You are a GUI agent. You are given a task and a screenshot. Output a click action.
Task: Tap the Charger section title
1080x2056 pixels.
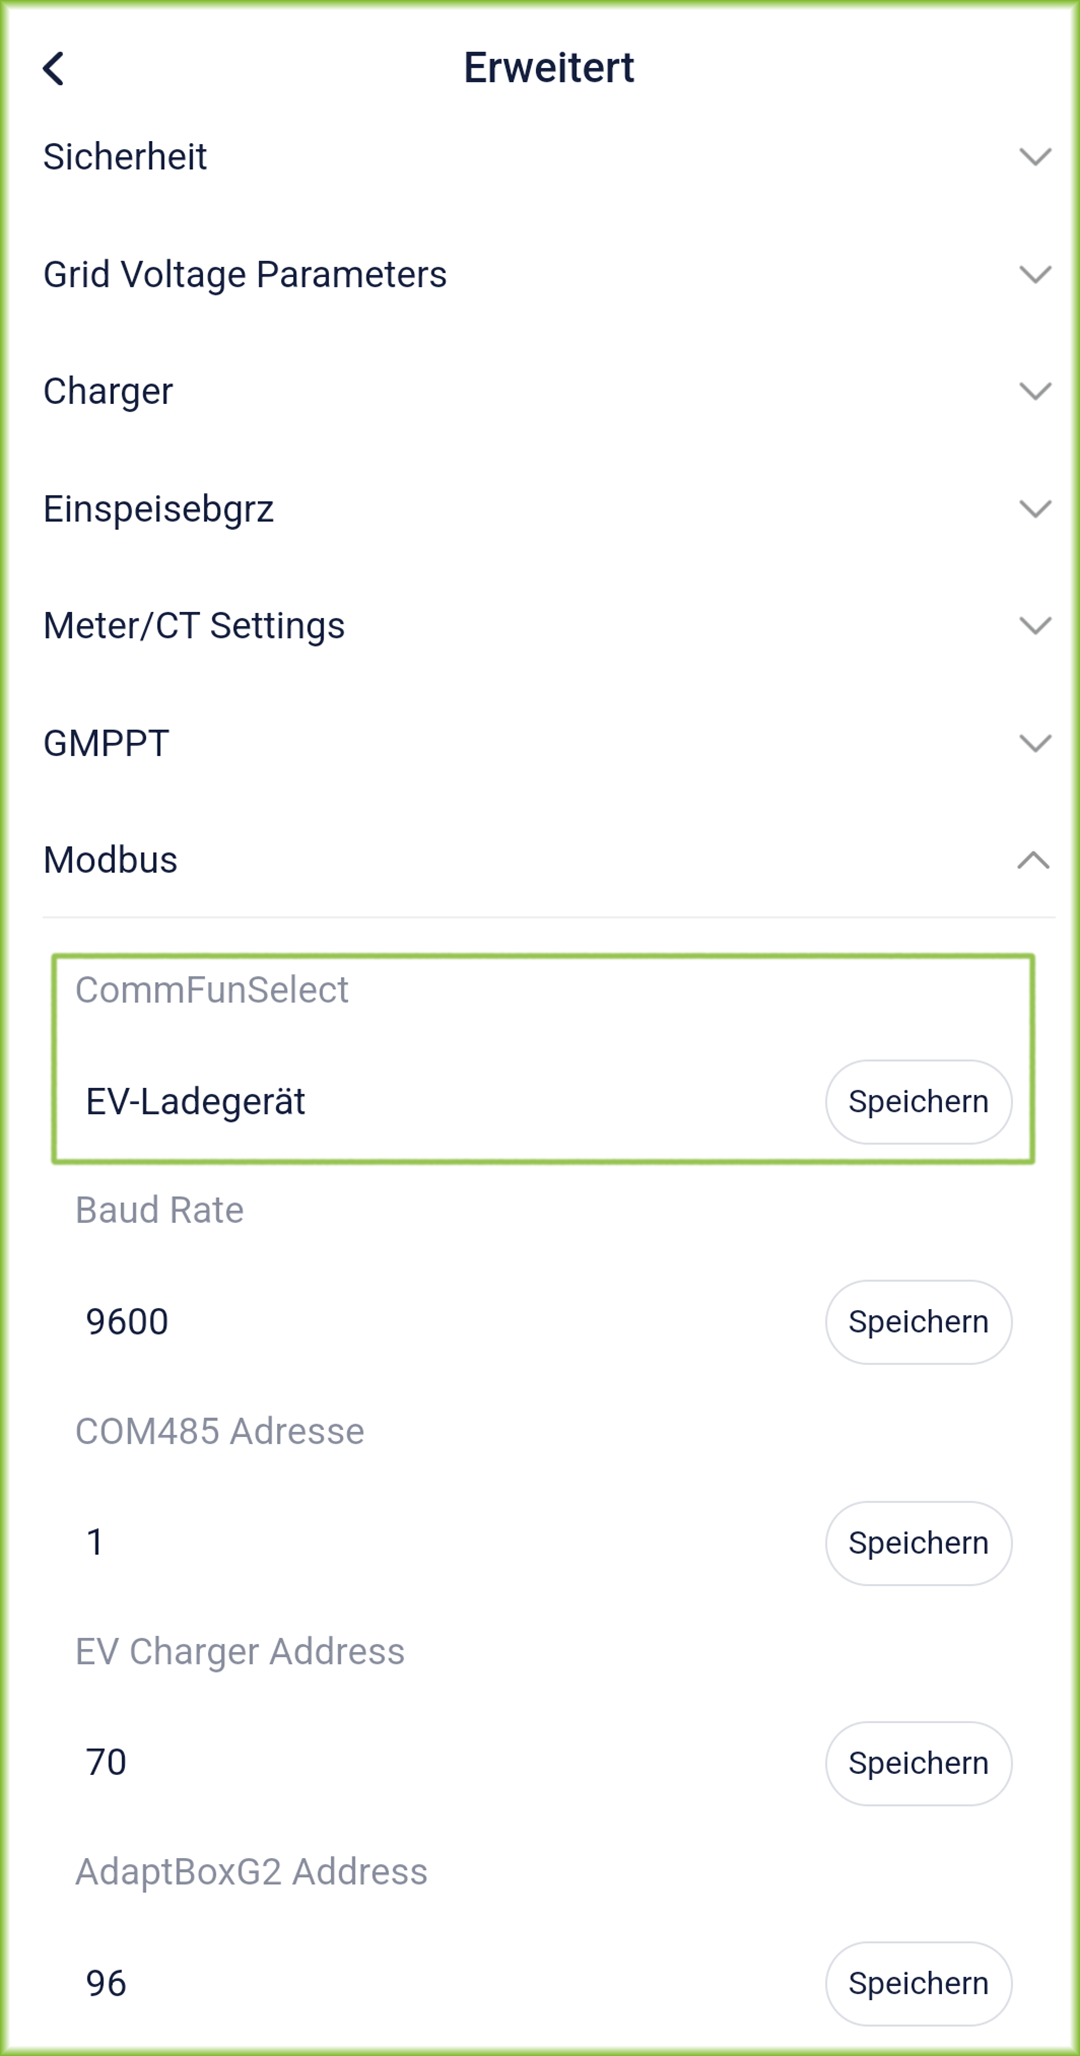pos(108,391)
